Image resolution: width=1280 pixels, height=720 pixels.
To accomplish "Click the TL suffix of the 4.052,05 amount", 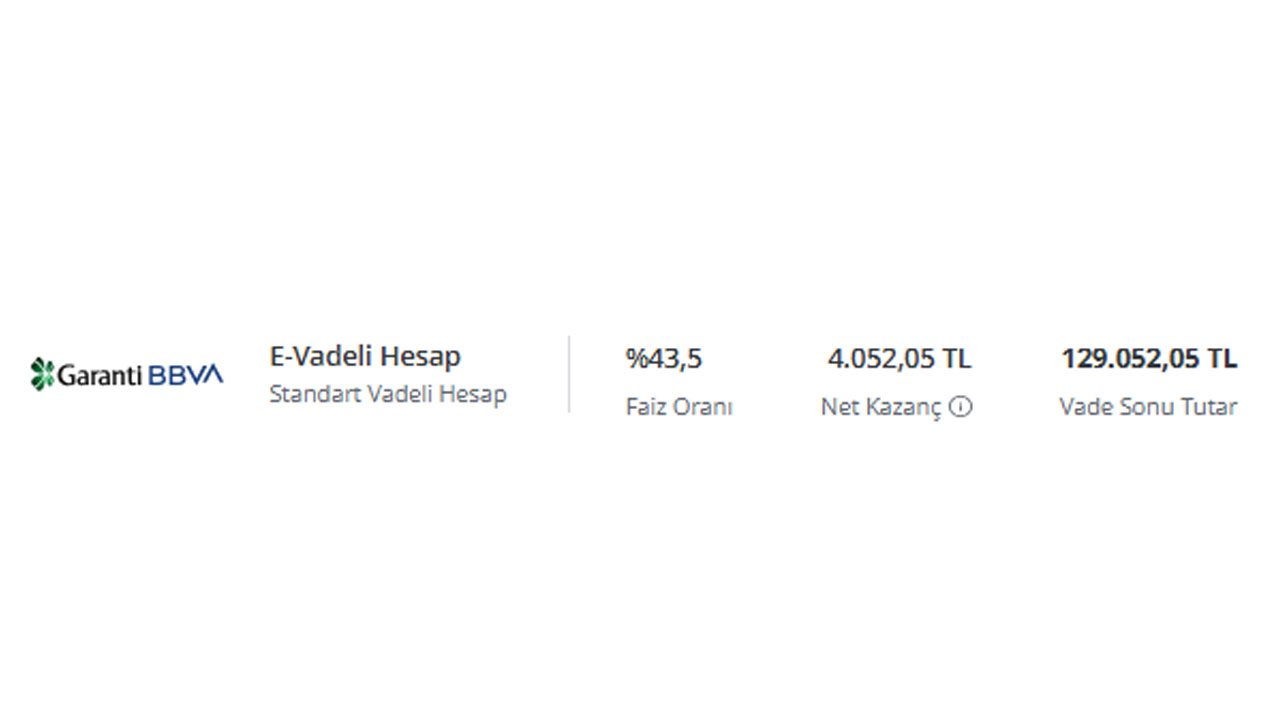I will pyautogui.click(x=957, y=358).
